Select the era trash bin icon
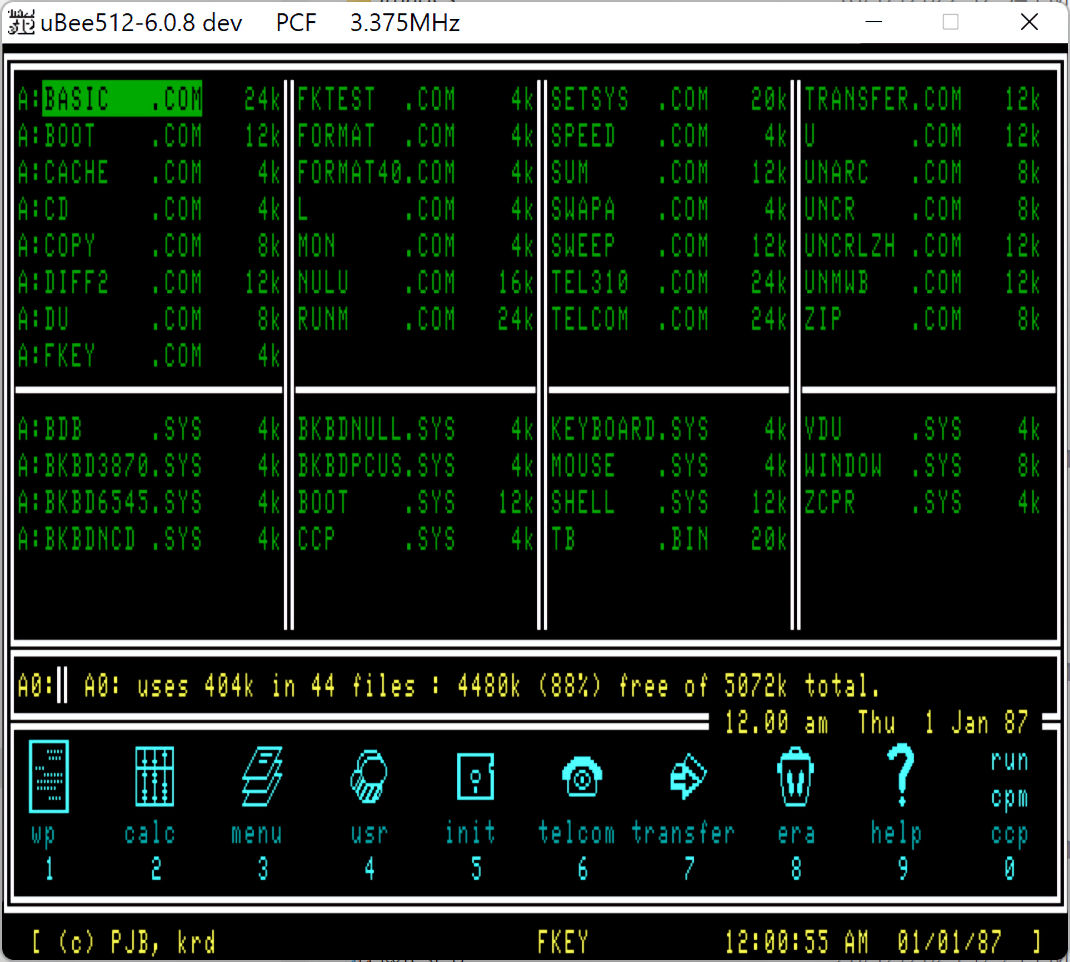 click(x=795, y=777)
